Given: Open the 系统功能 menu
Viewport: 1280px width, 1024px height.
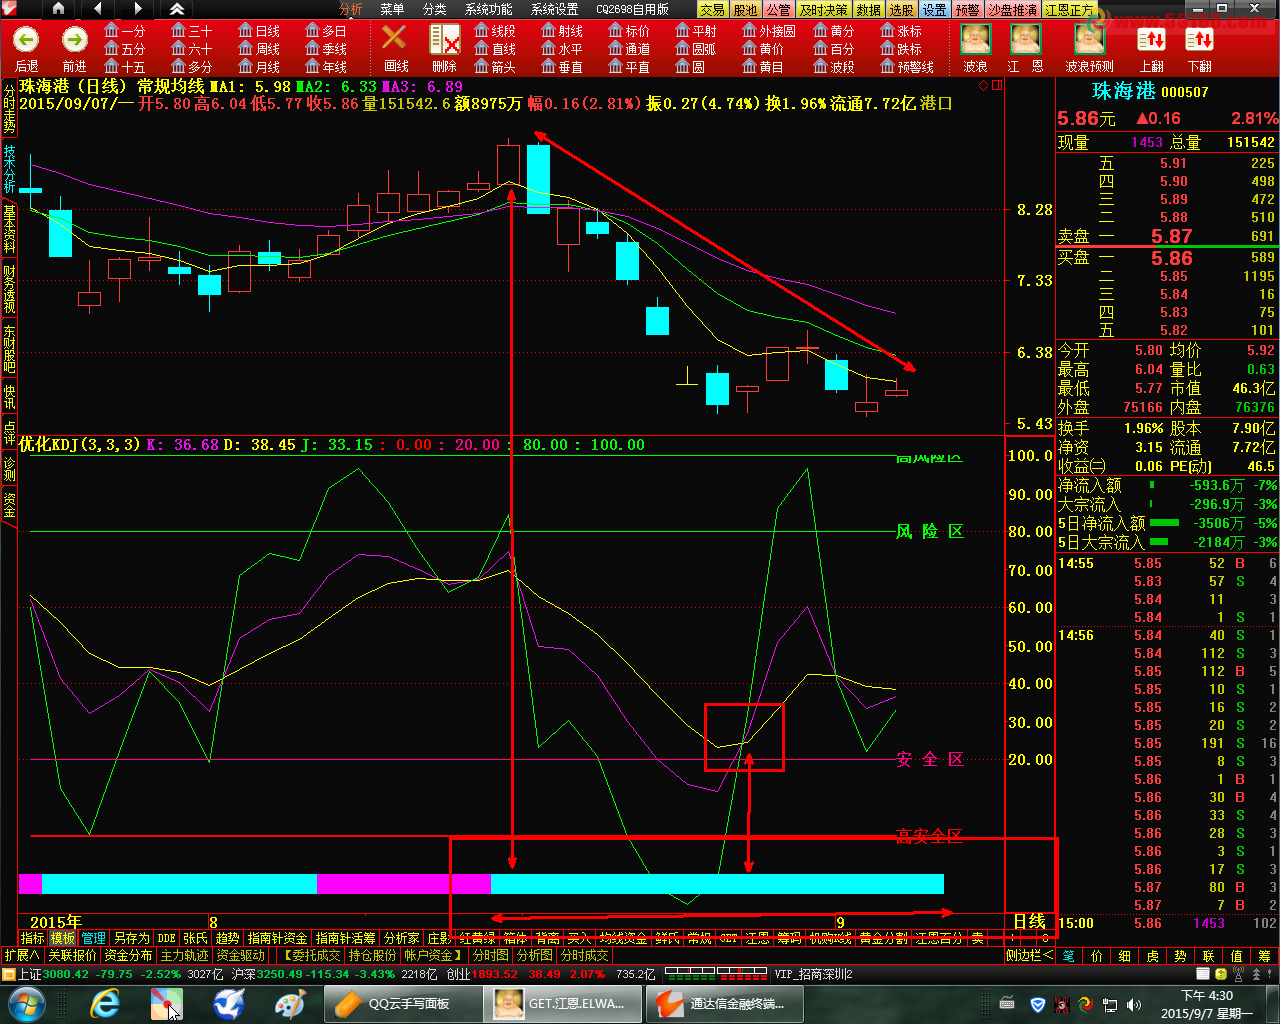Looking at the screenshot, I should pos(489,9).
